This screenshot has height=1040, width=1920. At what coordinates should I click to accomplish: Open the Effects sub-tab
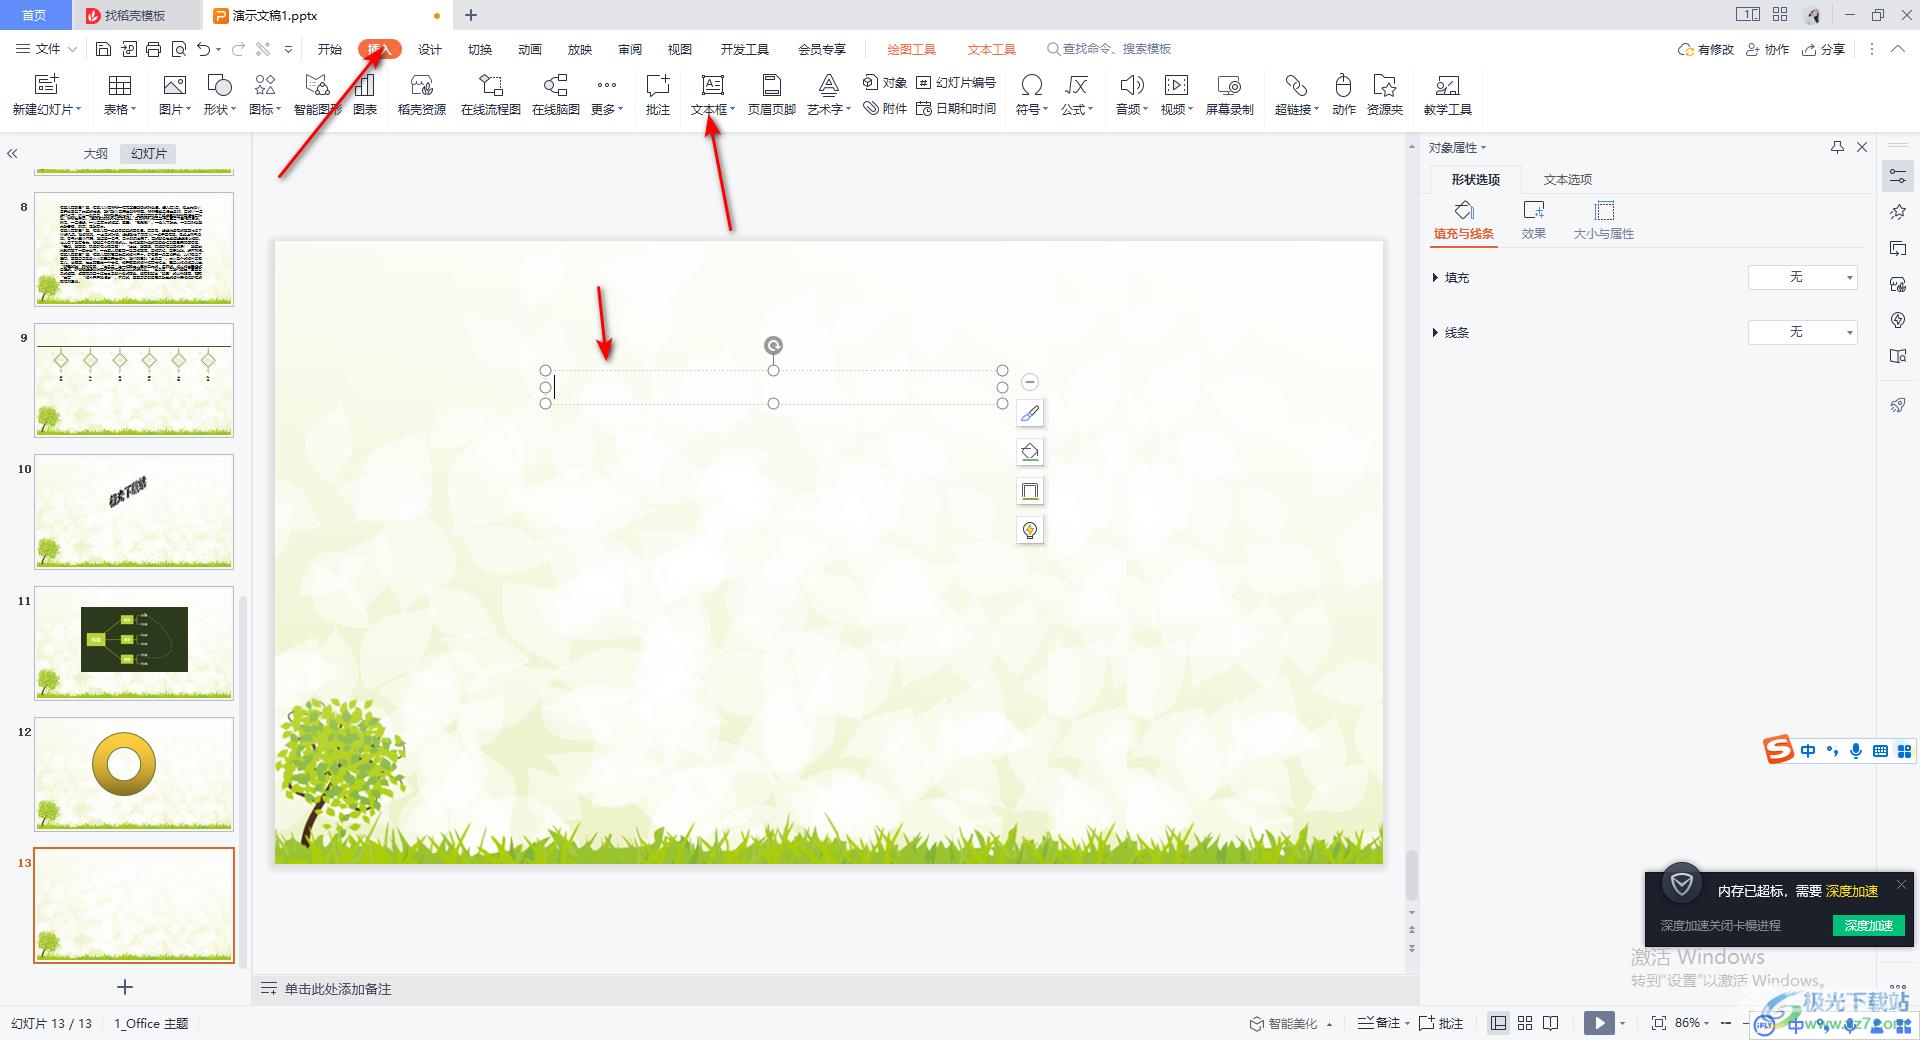coord(1533,220)
